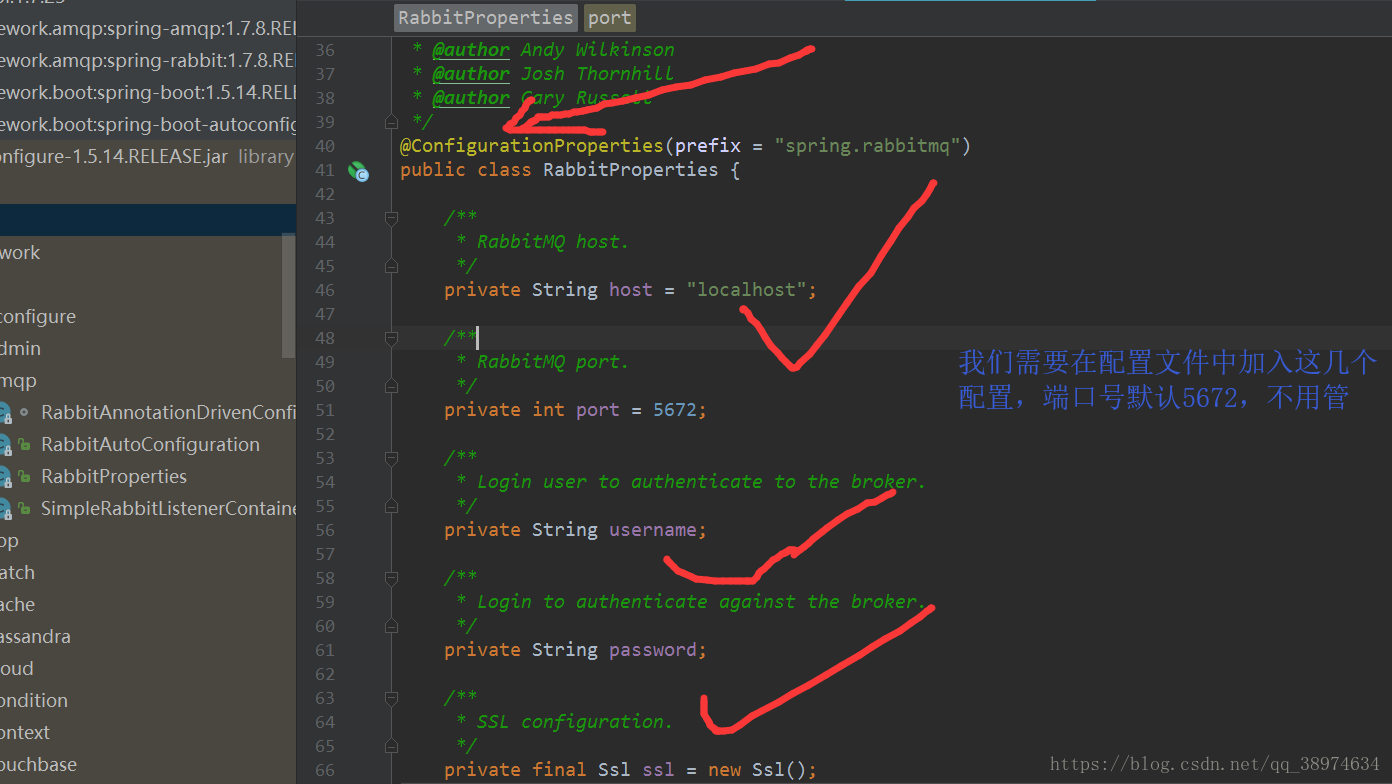The height and width of the screenshot is (784, 1392).
Task: Click the ssl field name on line 66
Action: click(x=659, y=770)
